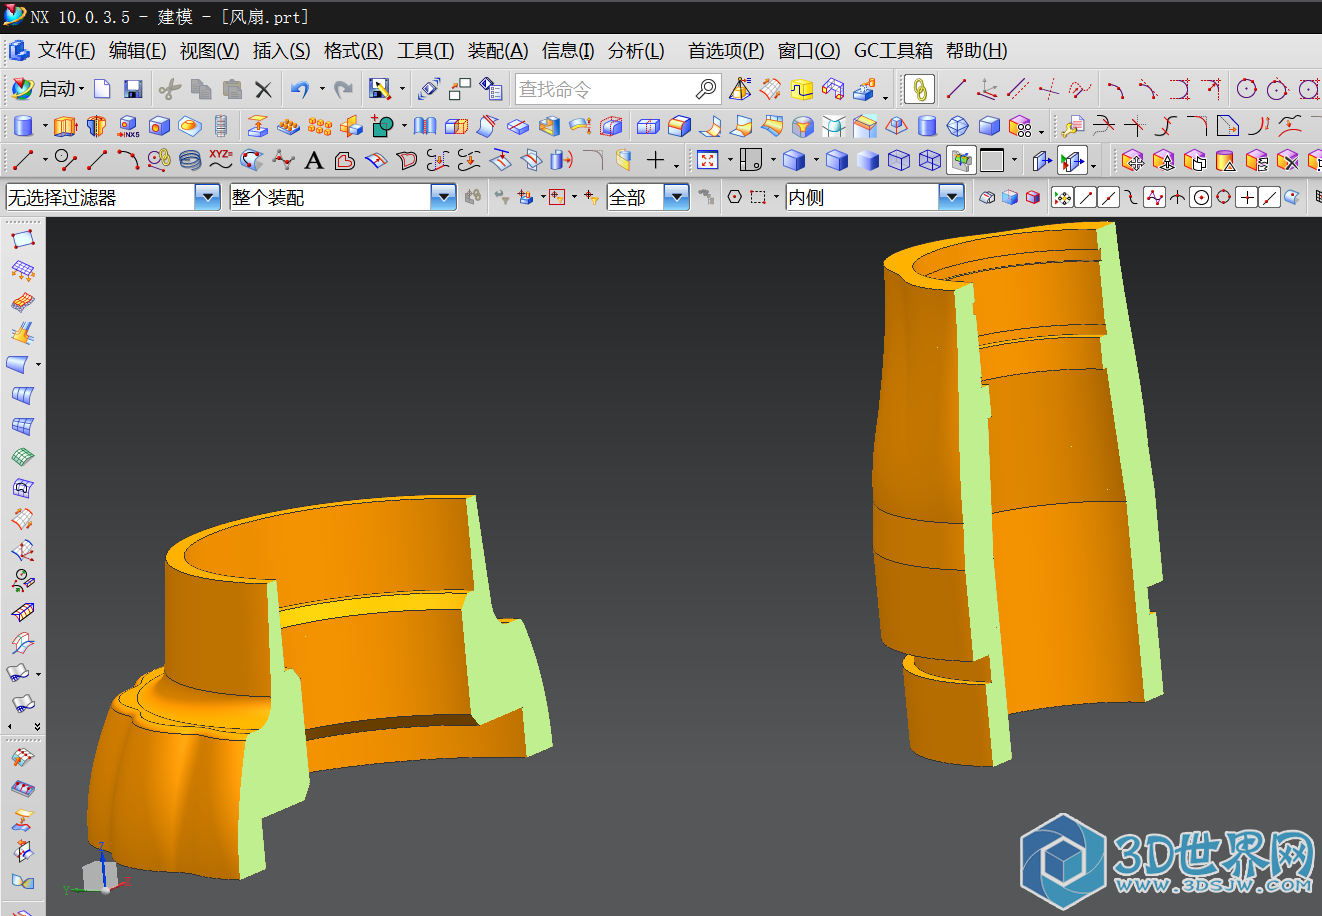Click the Extrude icon
Screen dimensions: 1322x916
[66, 126]
